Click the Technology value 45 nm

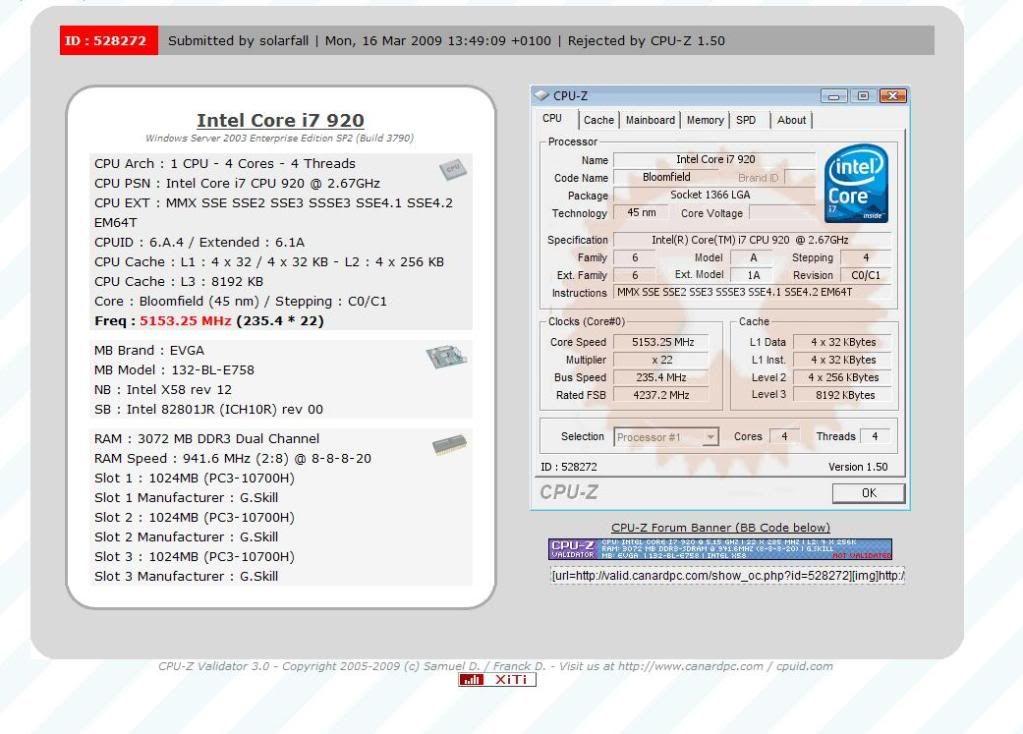[x=641, y=213]
